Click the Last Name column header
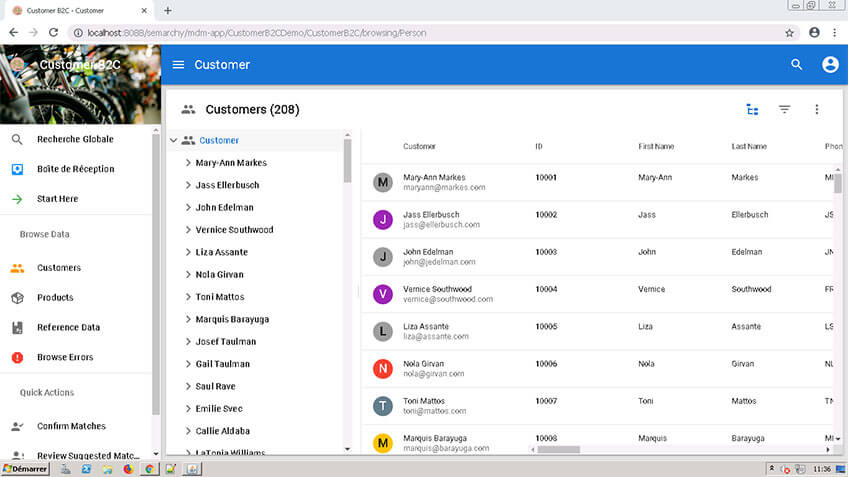This screenshot has width=848, height=477. tap(748, 147)
